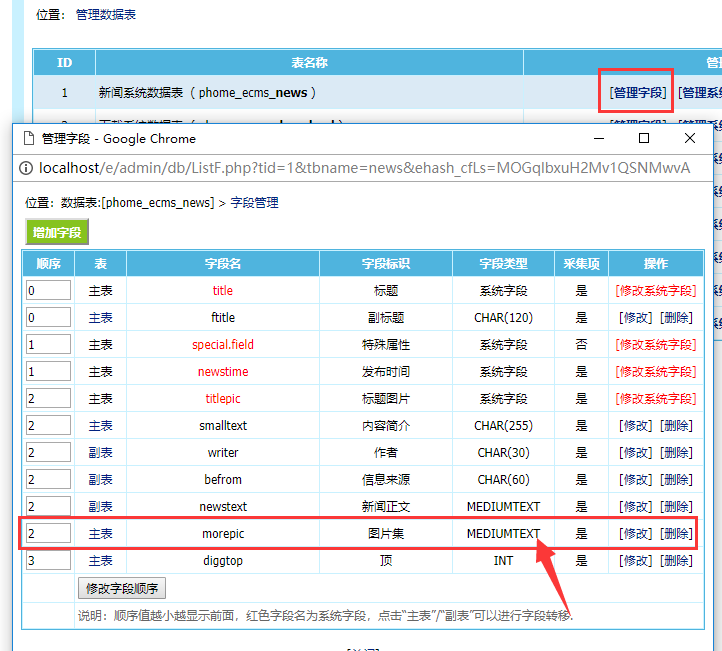Click 采集项 column header
Viewport: 722px width, 651px height.
click(x=582, y=264)
